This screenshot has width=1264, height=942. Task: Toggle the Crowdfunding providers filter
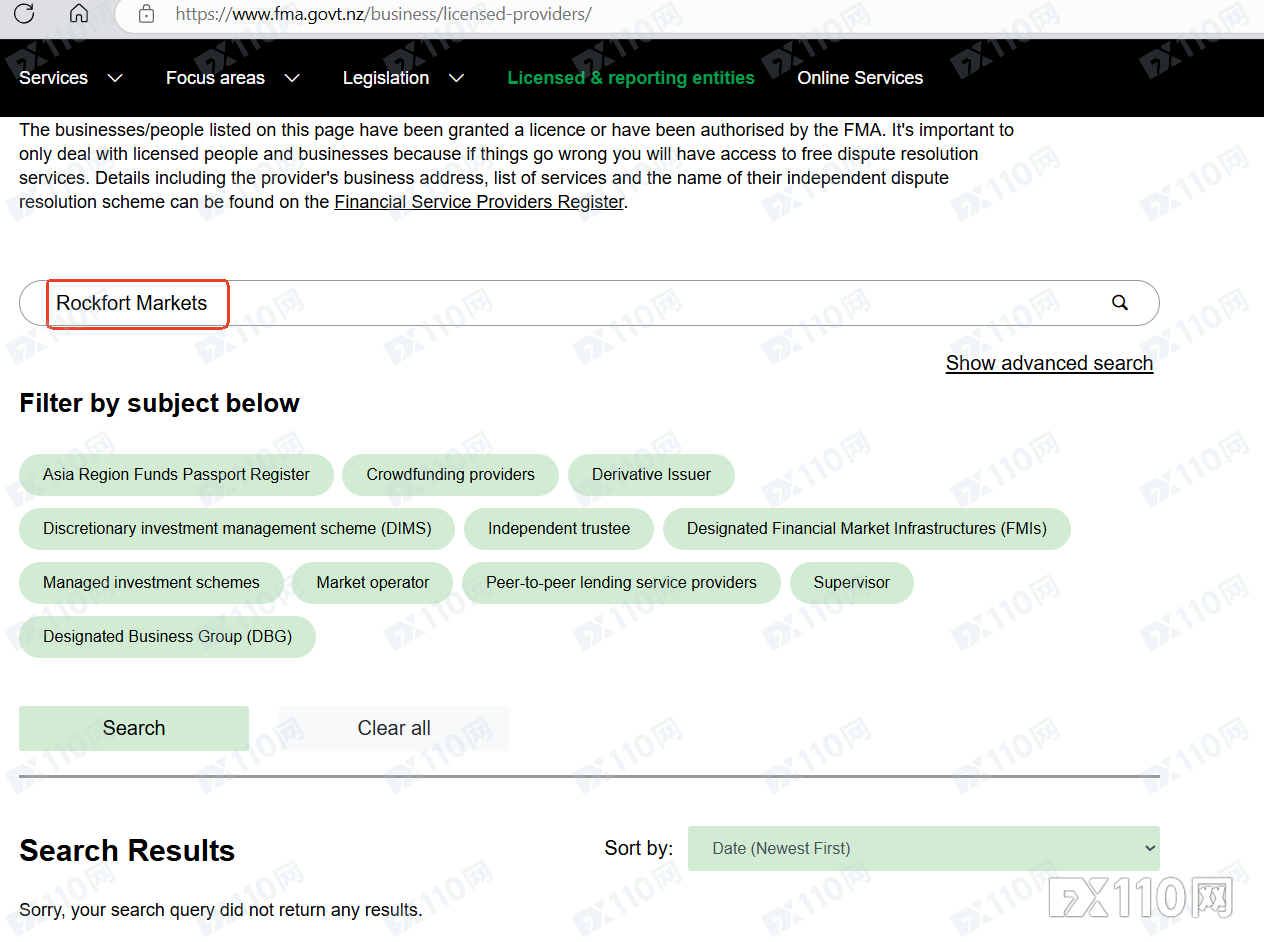pyautogui.click(x=450, y=475)
